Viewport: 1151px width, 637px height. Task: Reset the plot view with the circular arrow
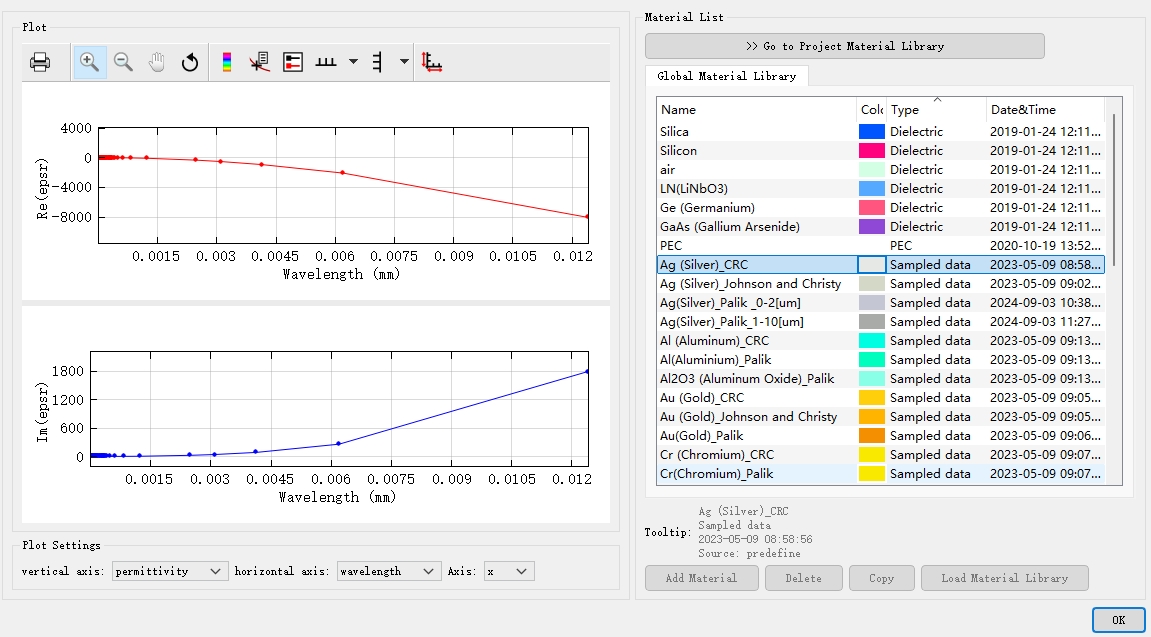coord(189,62)
